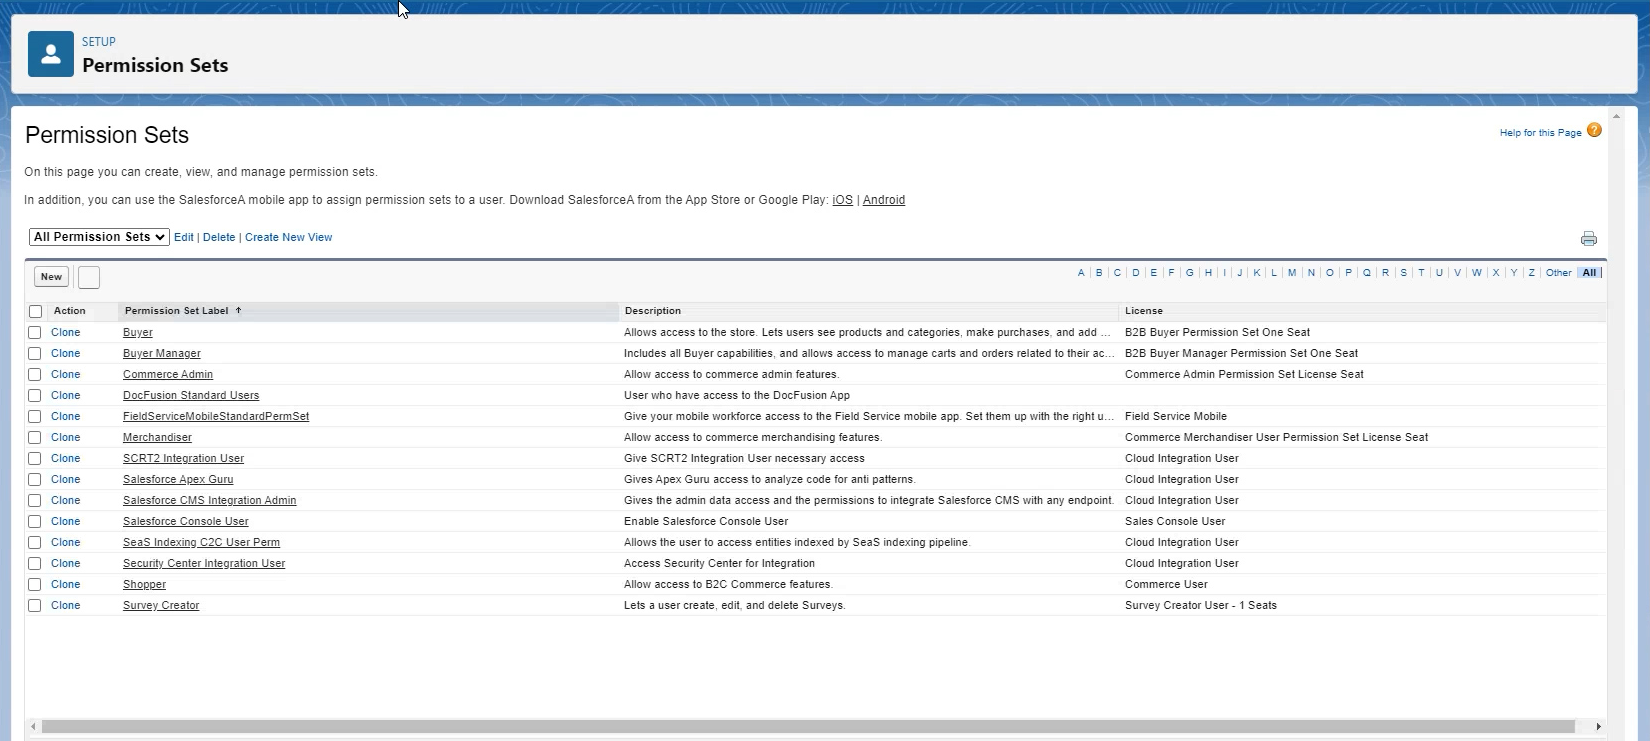This screenshot has width=1650, height=741.
Task: Open SeaS Indexing C2C User Perm
Action: (201, 542)
